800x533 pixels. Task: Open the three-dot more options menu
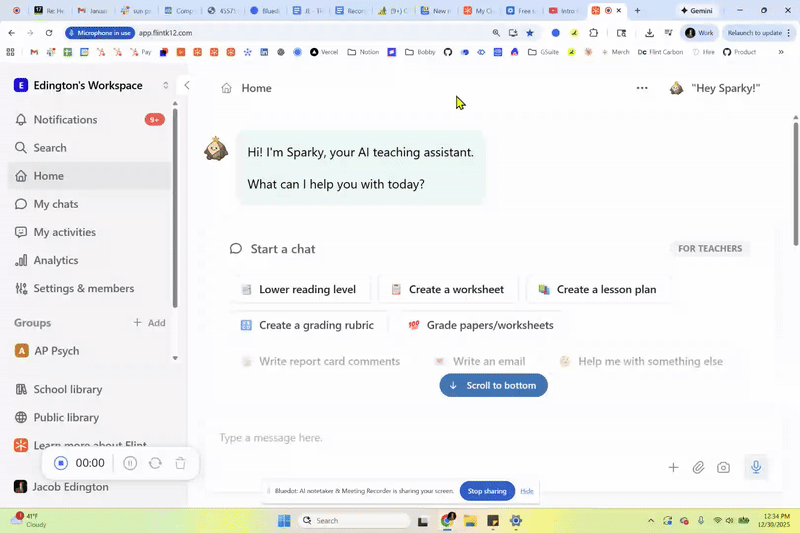tap(642, 88)
